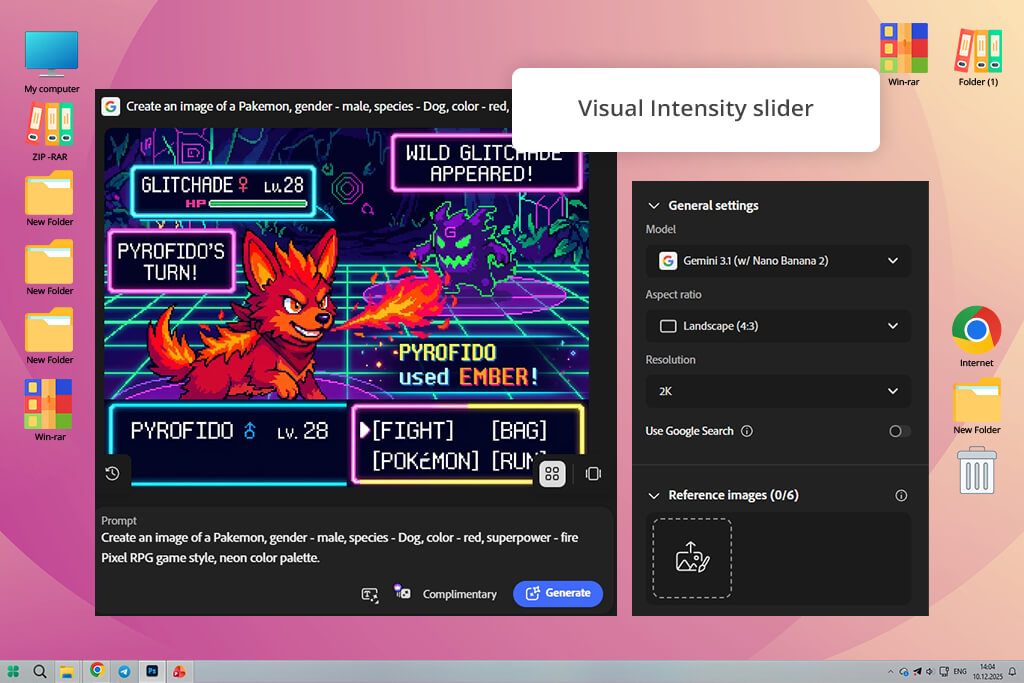Select Win-rar icon at top right desktop

(904, 54)
